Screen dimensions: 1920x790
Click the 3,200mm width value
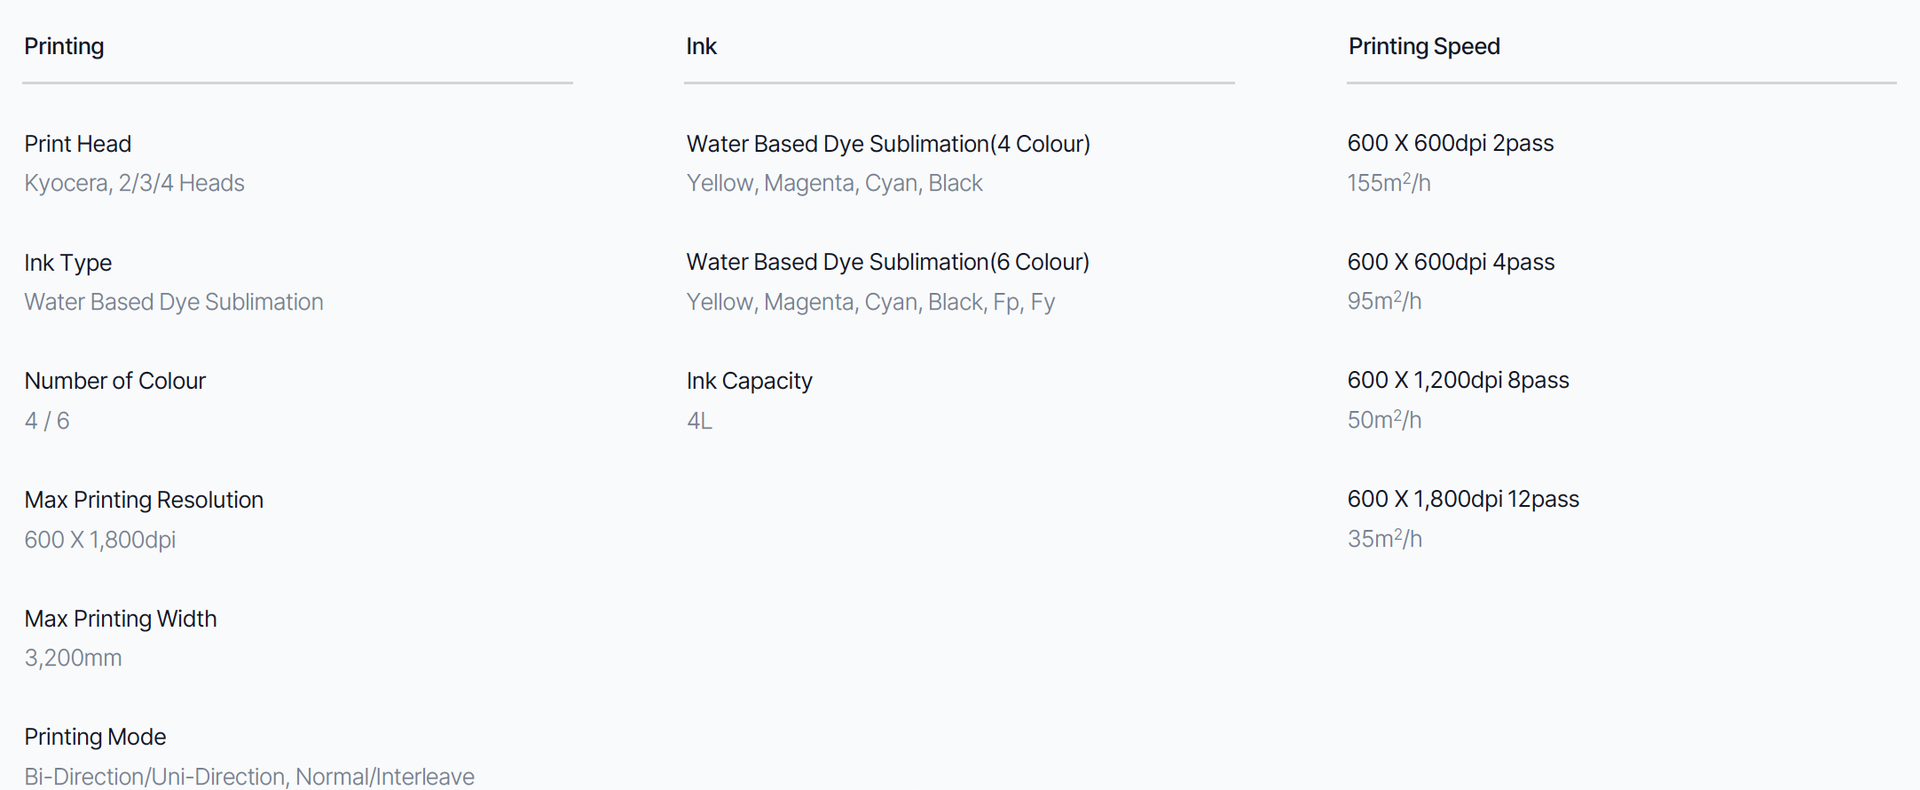coord(73,658)
